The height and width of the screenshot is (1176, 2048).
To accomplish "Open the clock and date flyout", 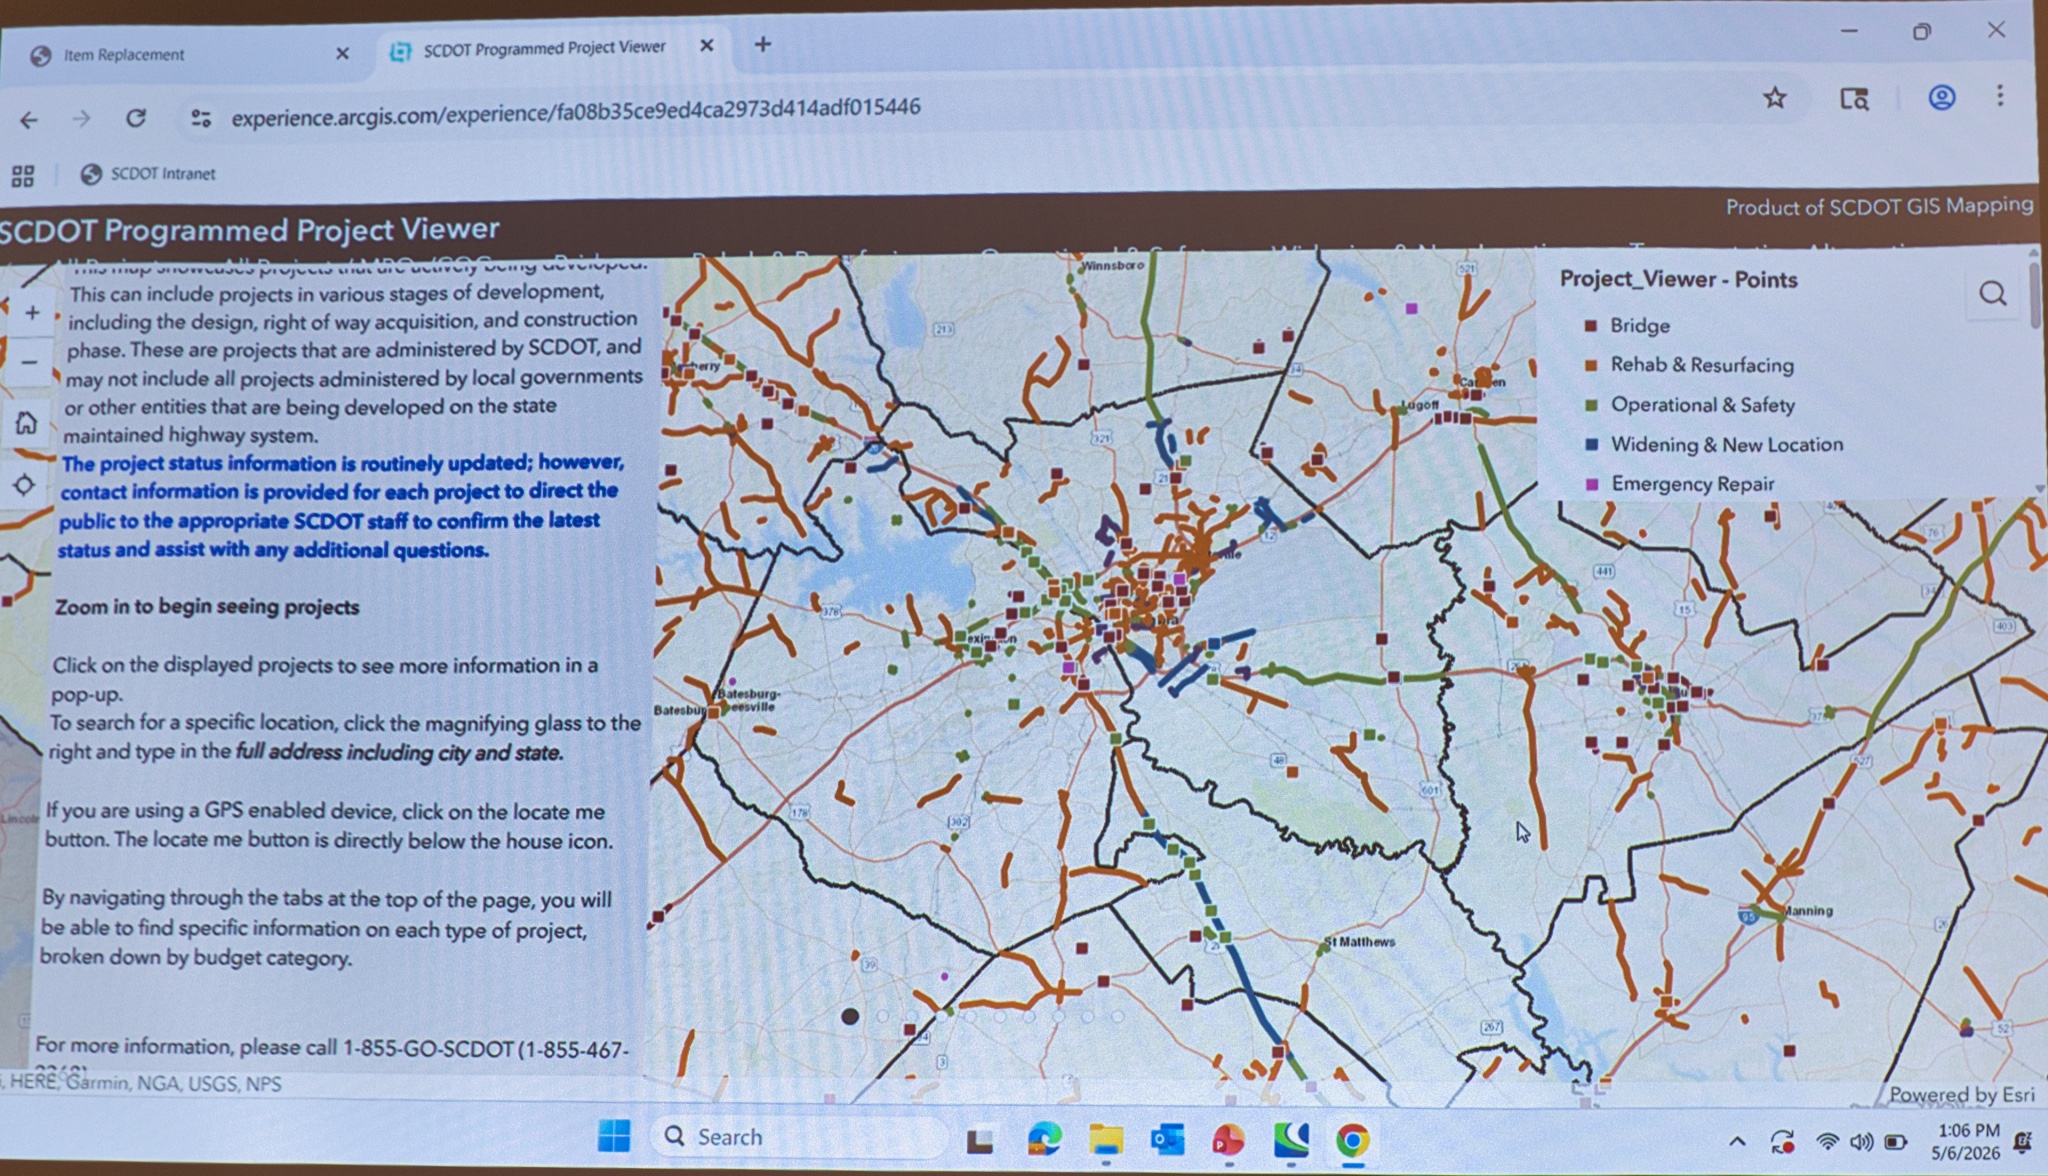I will [x=1967, y=1141].
